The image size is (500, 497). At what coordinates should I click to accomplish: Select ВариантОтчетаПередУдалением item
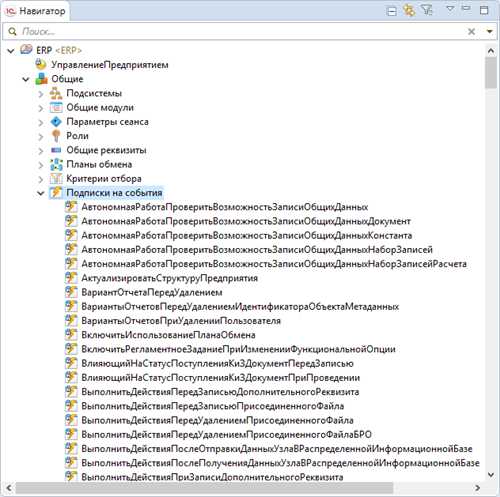tap(152, 292)
